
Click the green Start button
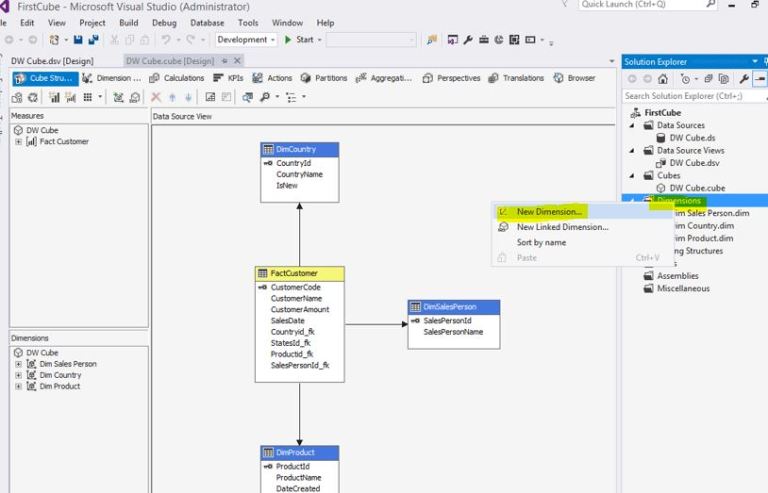point(299,40)
